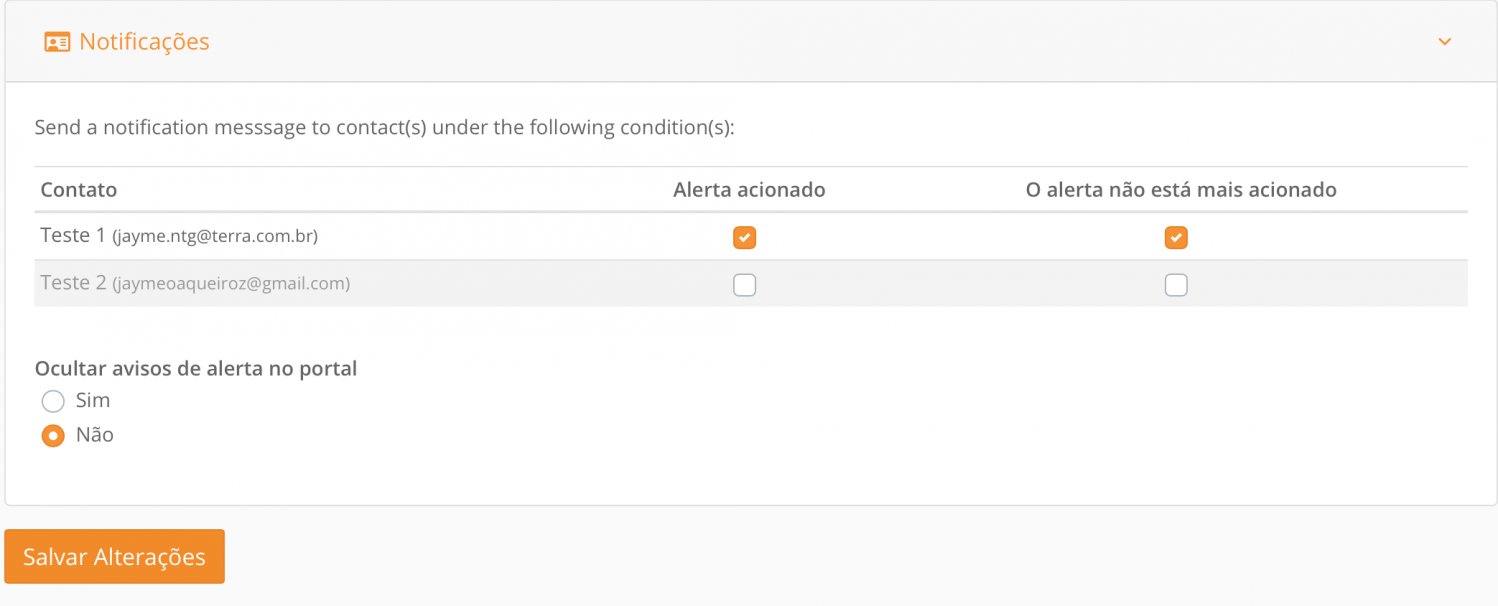Click the jayme.ntg@terra.com.br email address
1498x606 pixels.
pos(215,237)
